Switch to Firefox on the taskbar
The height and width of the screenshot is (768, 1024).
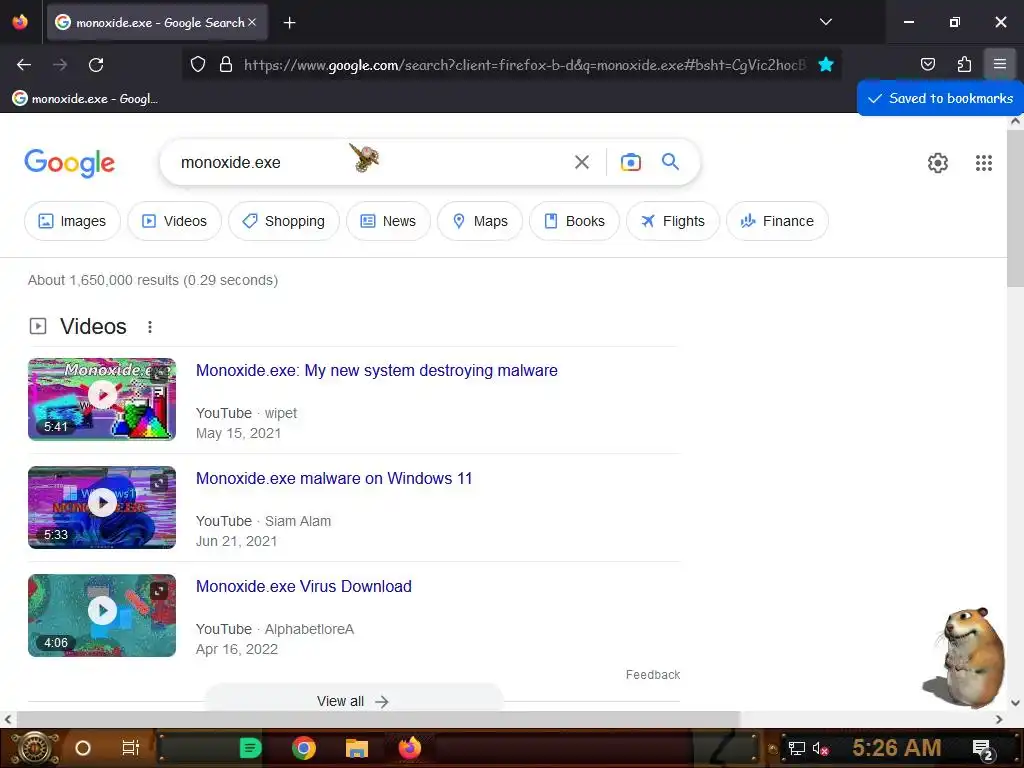410,748
